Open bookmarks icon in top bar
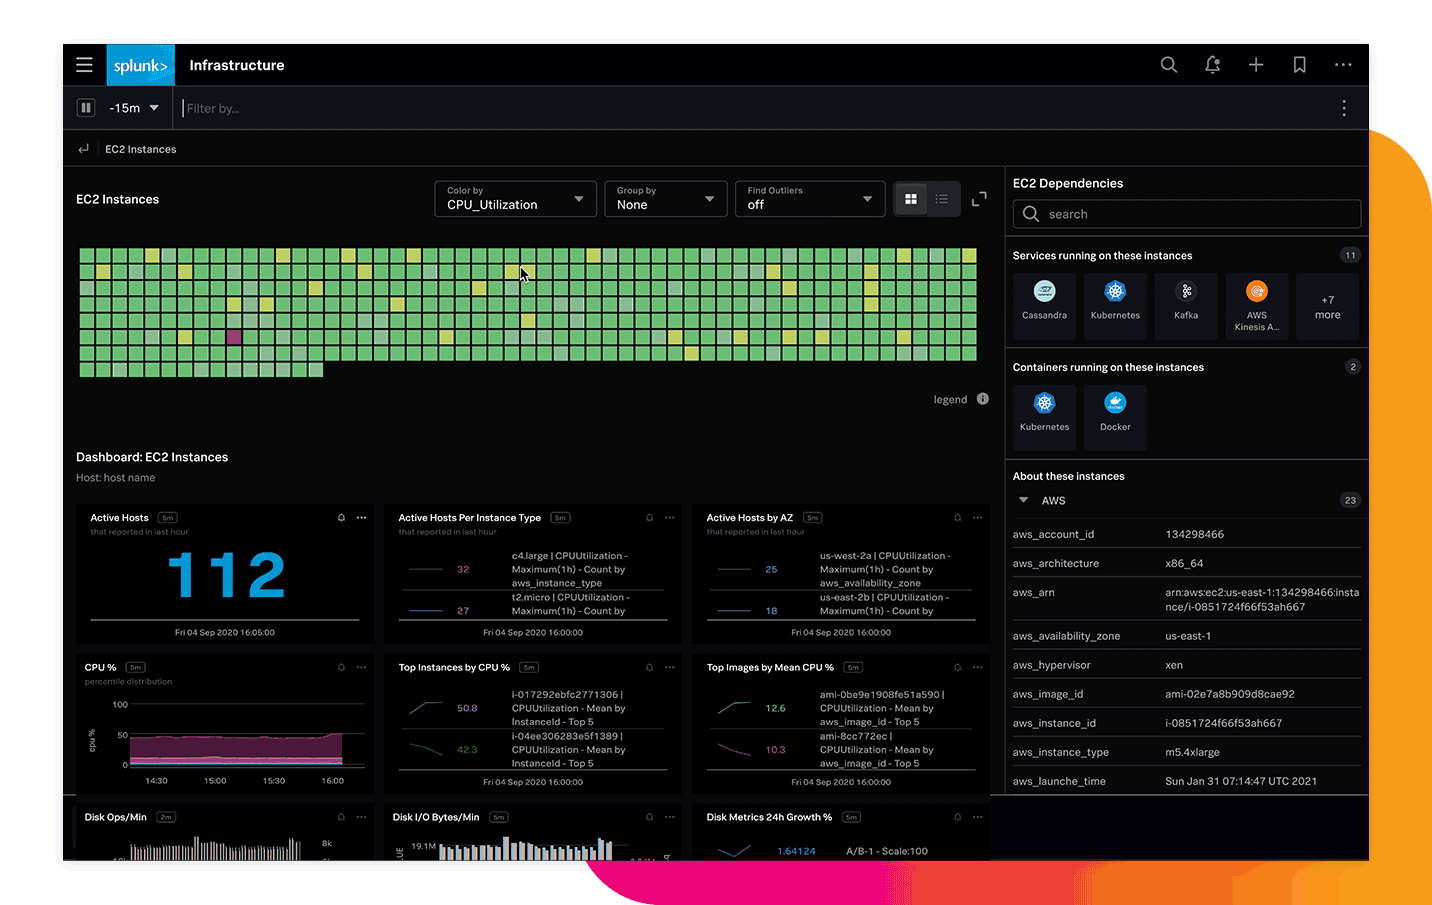 [x=1300, y=65]
